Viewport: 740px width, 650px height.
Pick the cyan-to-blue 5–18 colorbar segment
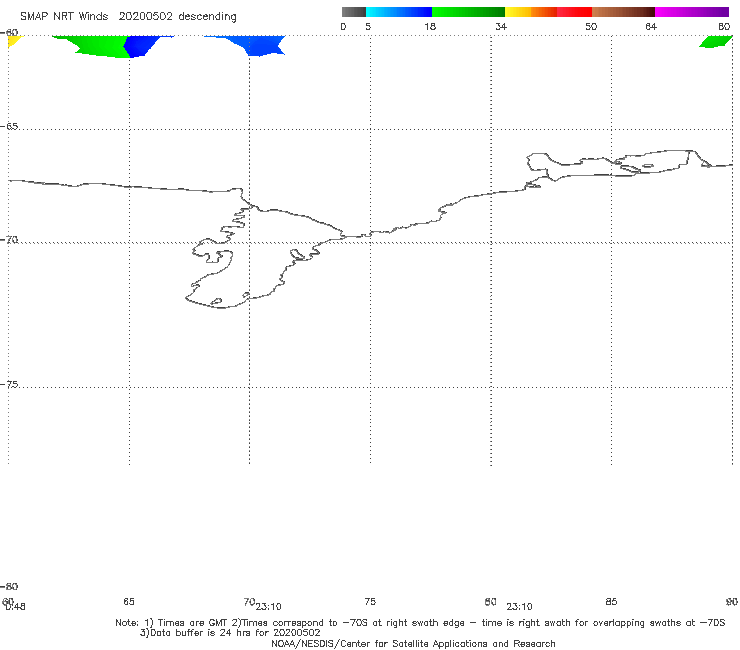point(399,12)
